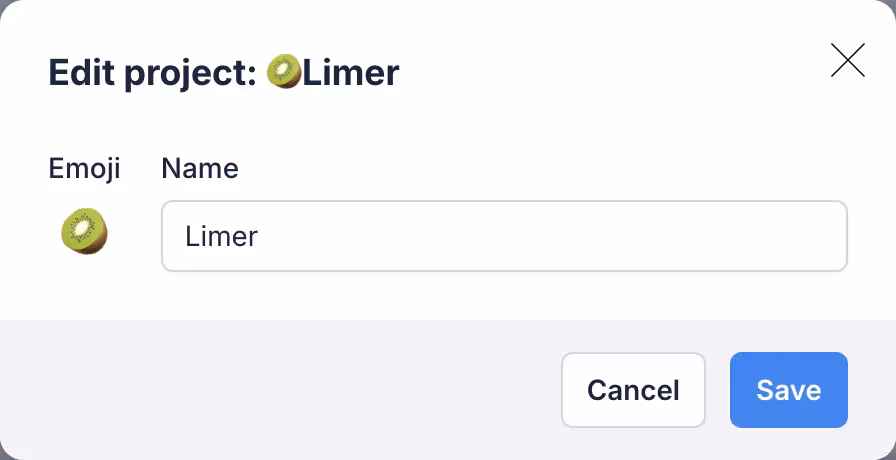The image size is (896, 460).
Task: Save the project changes
Action: 788,389
